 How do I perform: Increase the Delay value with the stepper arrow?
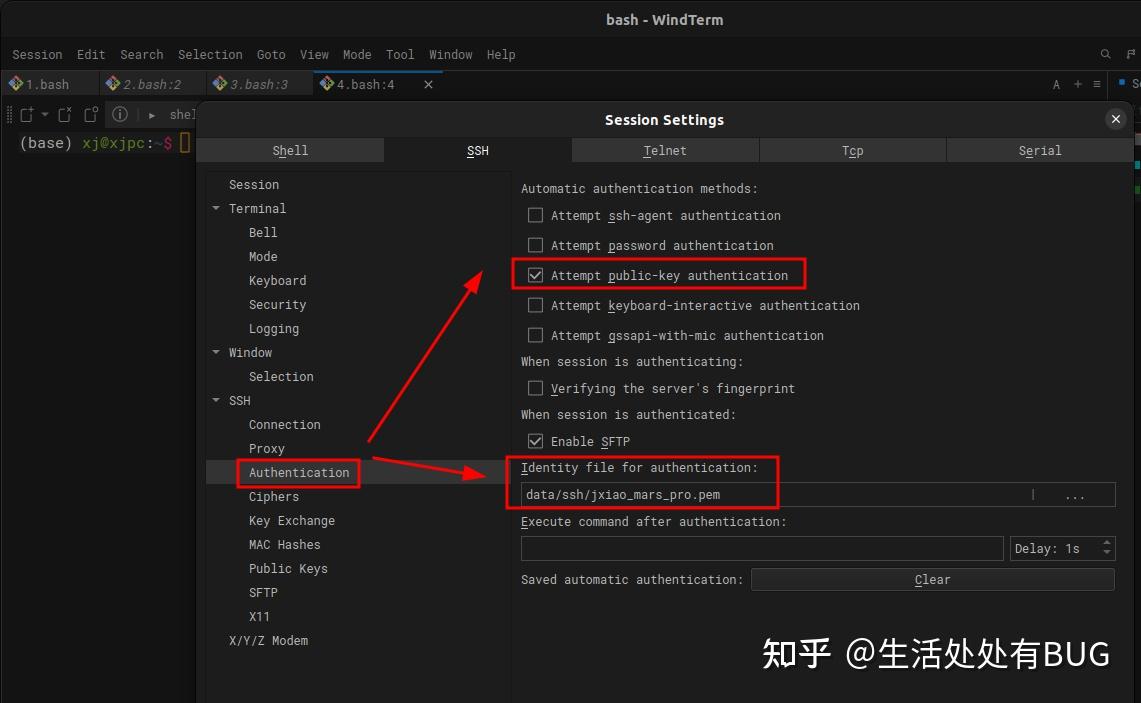(1105, 543)
